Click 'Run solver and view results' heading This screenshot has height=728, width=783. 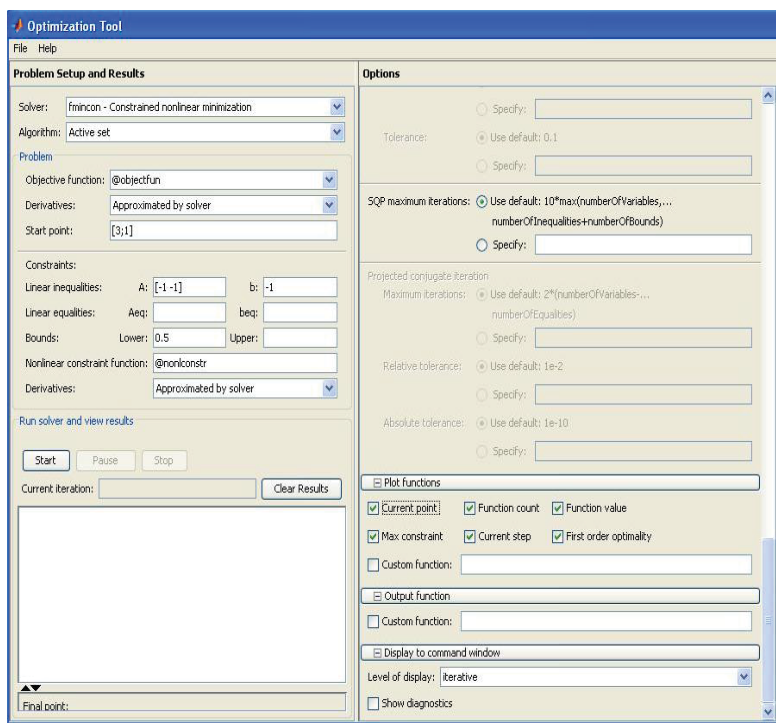point(76,421)
